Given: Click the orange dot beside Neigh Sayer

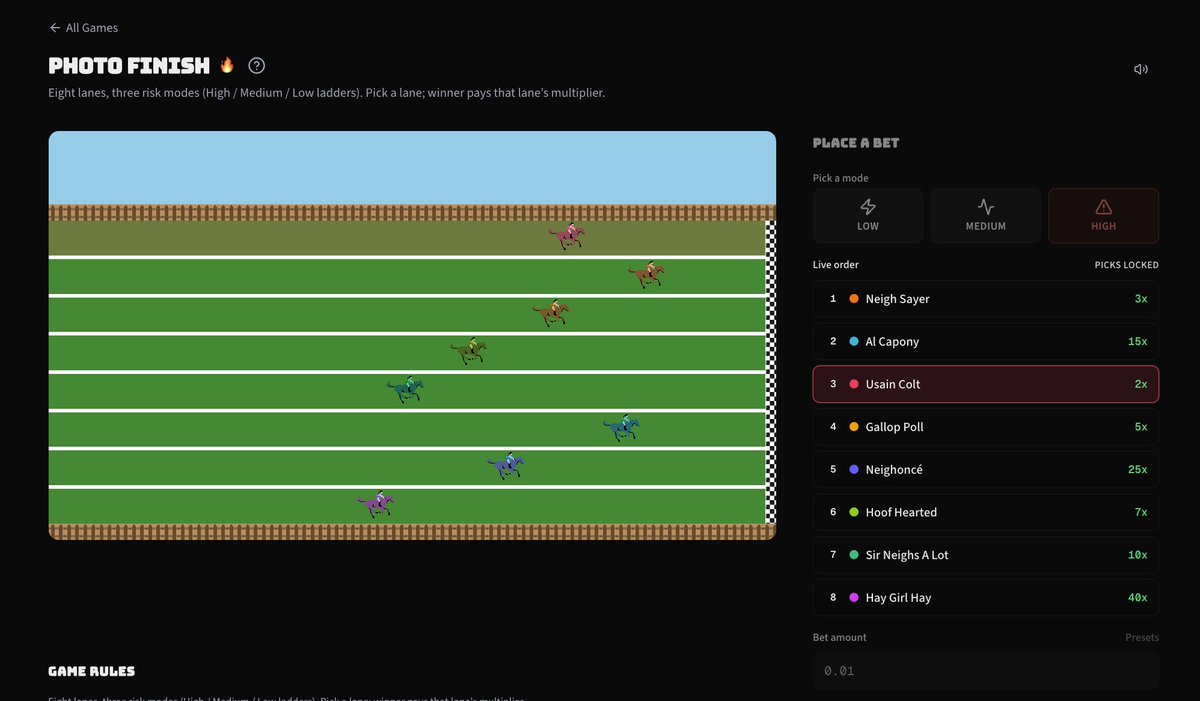Looking at the screenshot, I should [854, 299].
